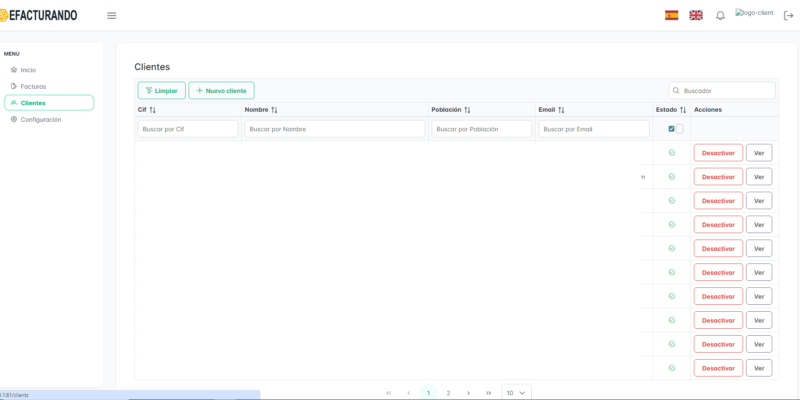This screenshot has width=800, height=400.
Task: Go to Inicio in the sidebar
Action: pos(28,70)
